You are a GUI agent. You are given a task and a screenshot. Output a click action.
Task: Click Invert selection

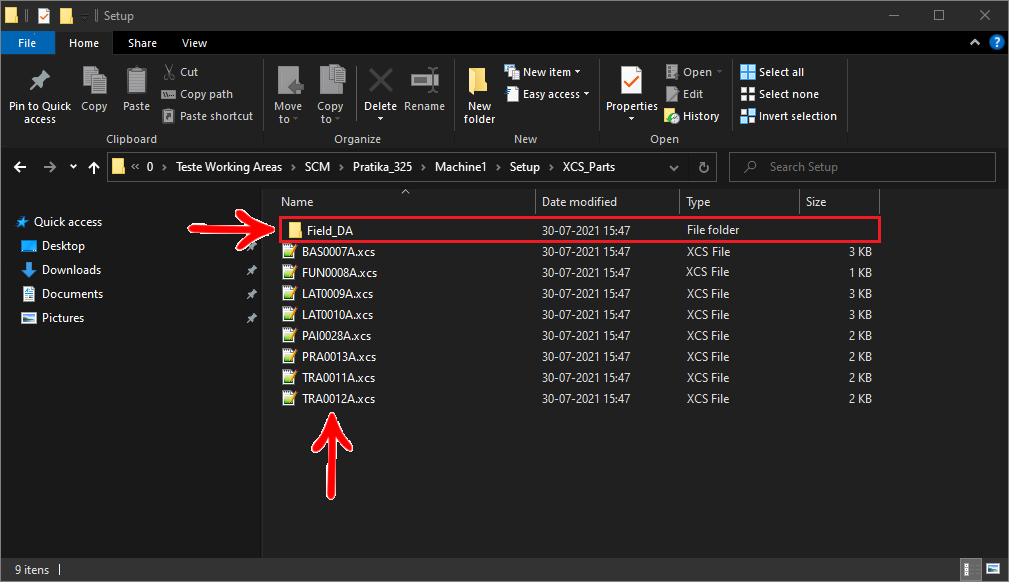point(788,116)
